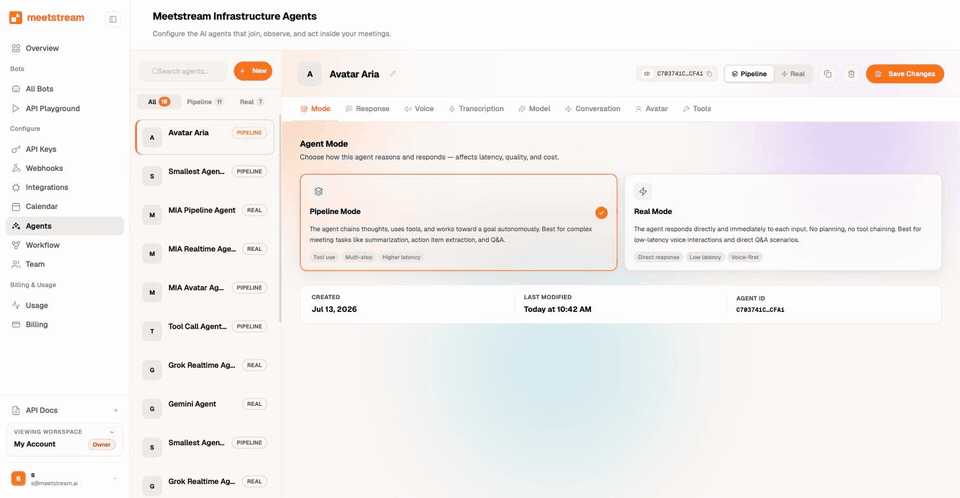The image size is (960, 498).
Task: Collapse the sidebar with the panel icon
Action: click(113, 19)
